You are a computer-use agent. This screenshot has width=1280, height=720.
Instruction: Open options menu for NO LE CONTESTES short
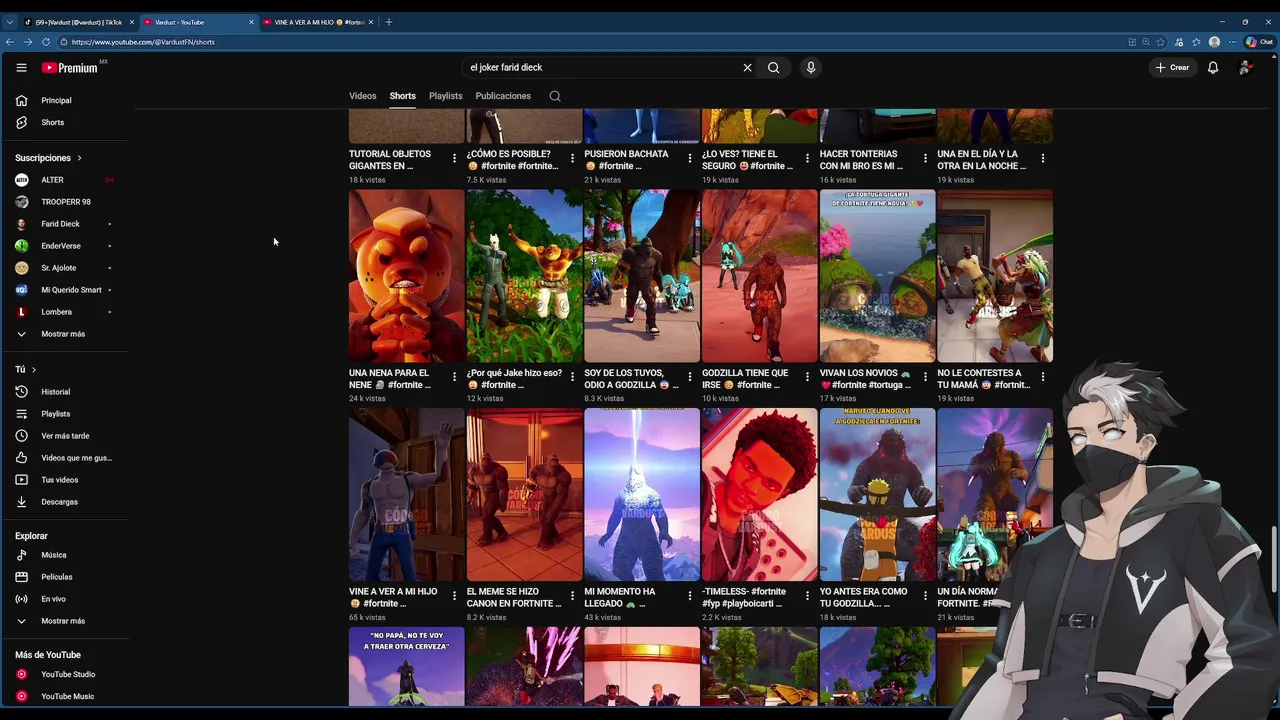(x=1043, y=377)
